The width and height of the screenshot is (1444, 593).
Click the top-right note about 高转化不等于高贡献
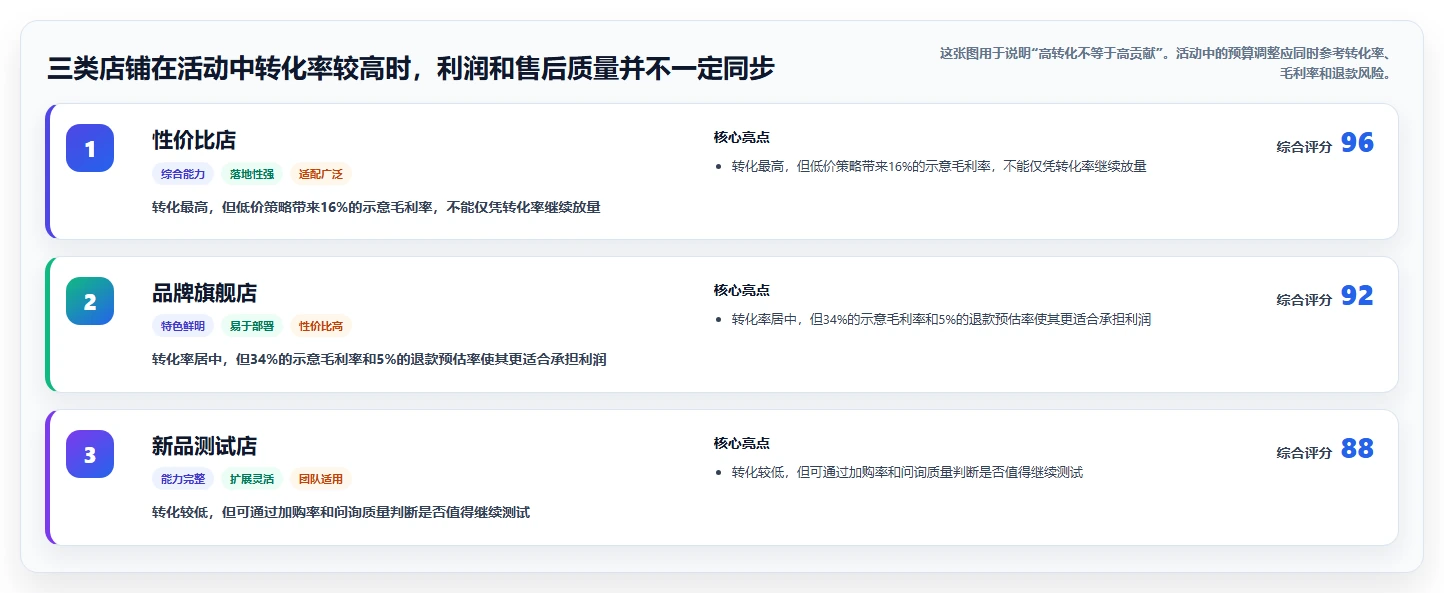point(1165,63)
